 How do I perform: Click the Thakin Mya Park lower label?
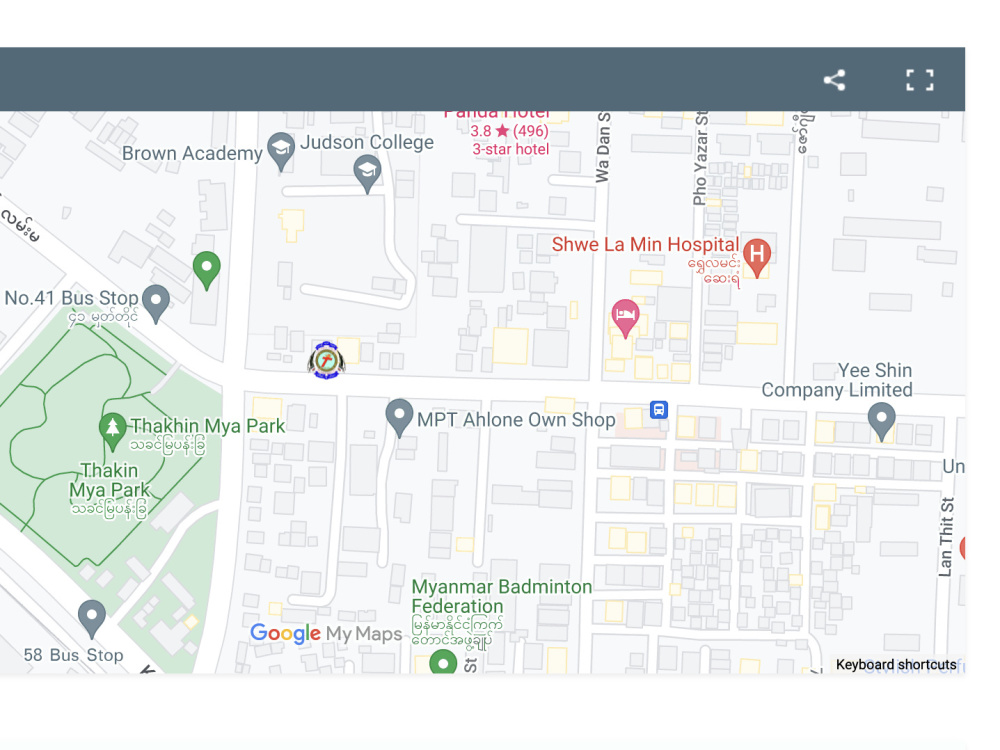click(x=110, y=480)
